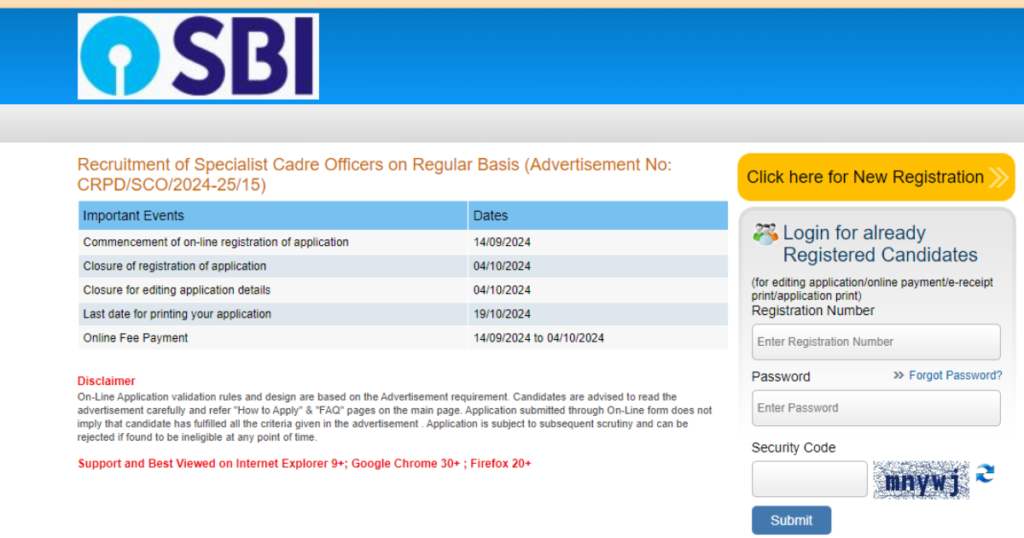Click the SBI logo image

[x=198, y=56]
